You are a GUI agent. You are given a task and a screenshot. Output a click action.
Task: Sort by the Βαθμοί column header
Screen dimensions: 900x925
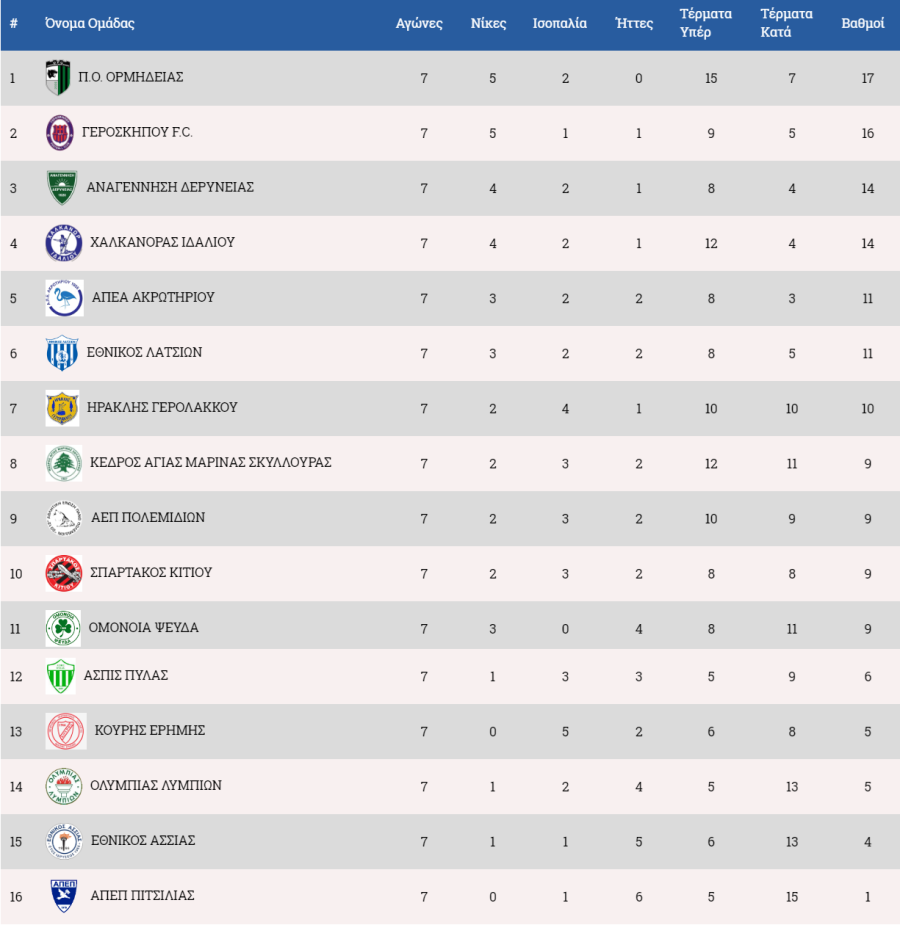862,23
